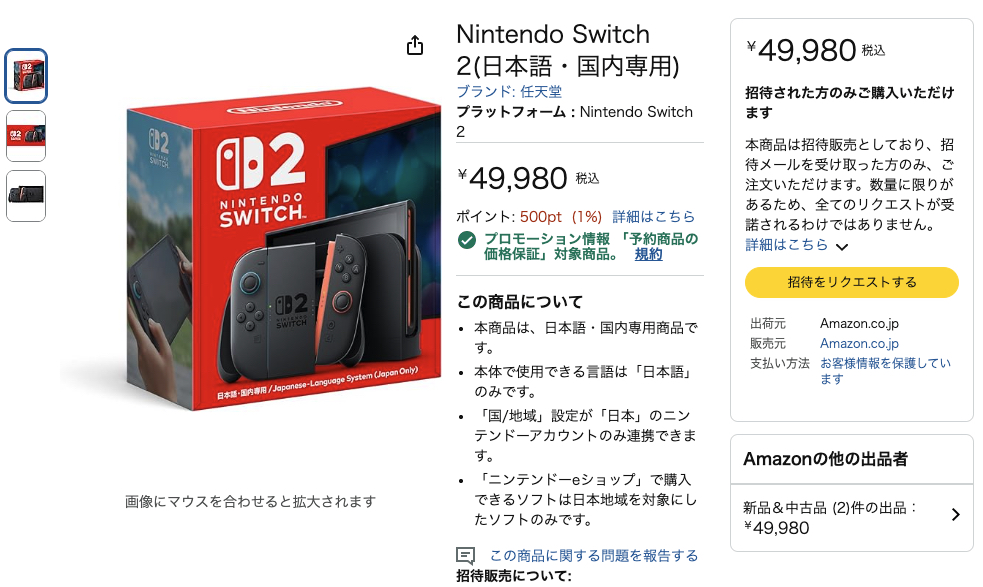Open the 詳細はこちら link beside points
The height and width of the screenshot is (587, 983).
point(653,216)
